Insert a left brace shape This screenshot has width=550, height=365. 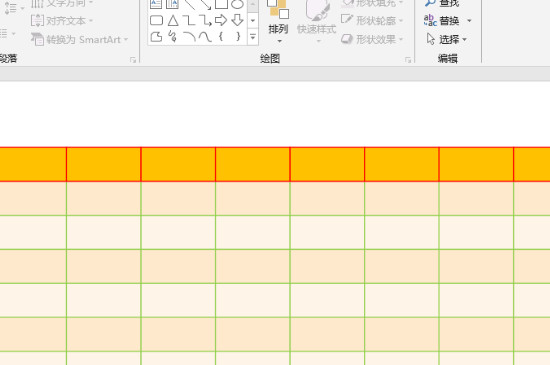221,36
